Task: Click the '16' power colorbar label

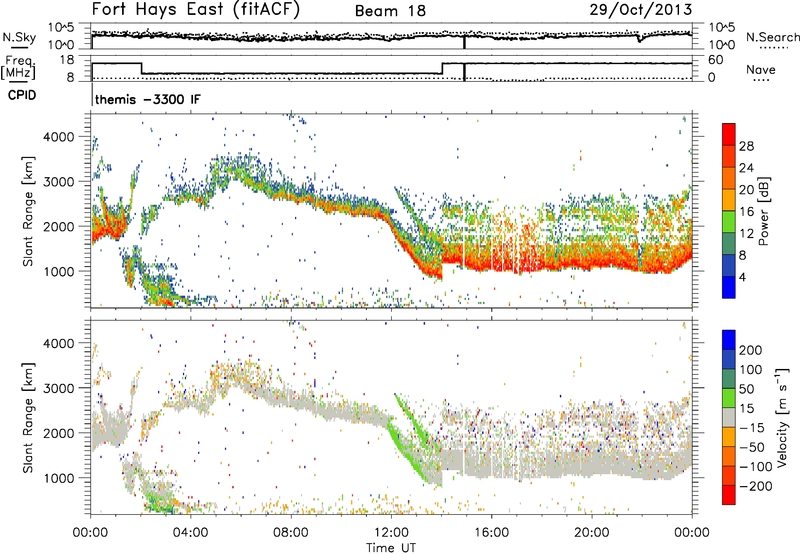Action: [x=746, y=212]
